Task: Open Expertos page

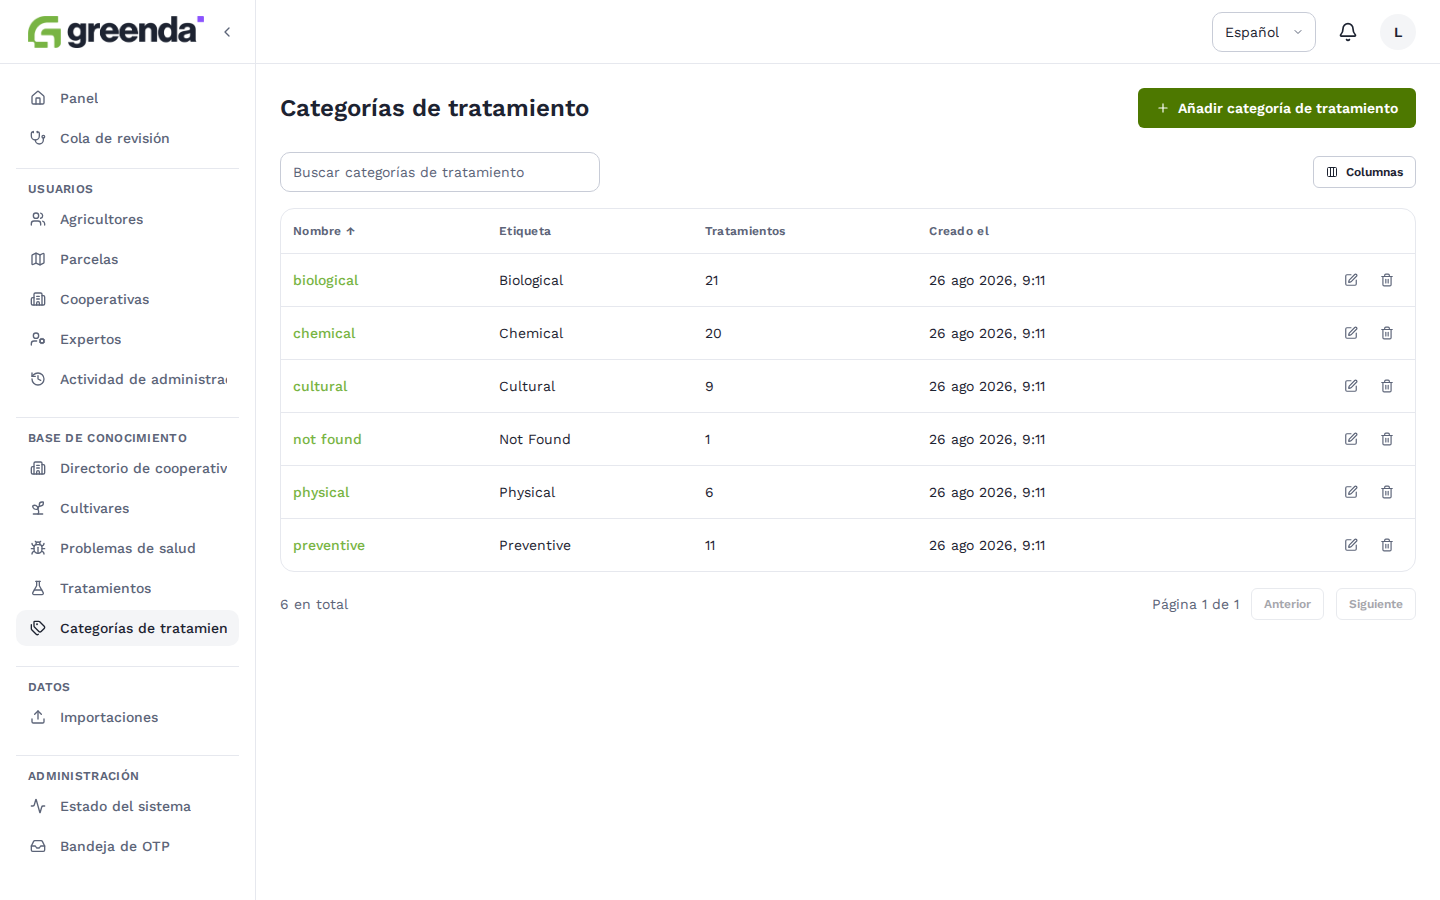Action: (x=127, y=339)
